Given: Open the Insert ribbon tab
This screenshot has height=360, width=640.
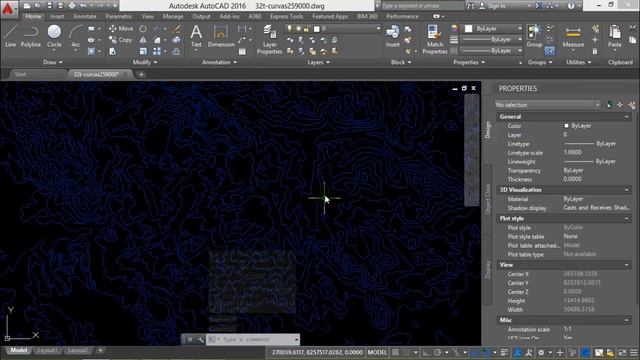Looking at the screenshot, I should (x=57, y=16).
